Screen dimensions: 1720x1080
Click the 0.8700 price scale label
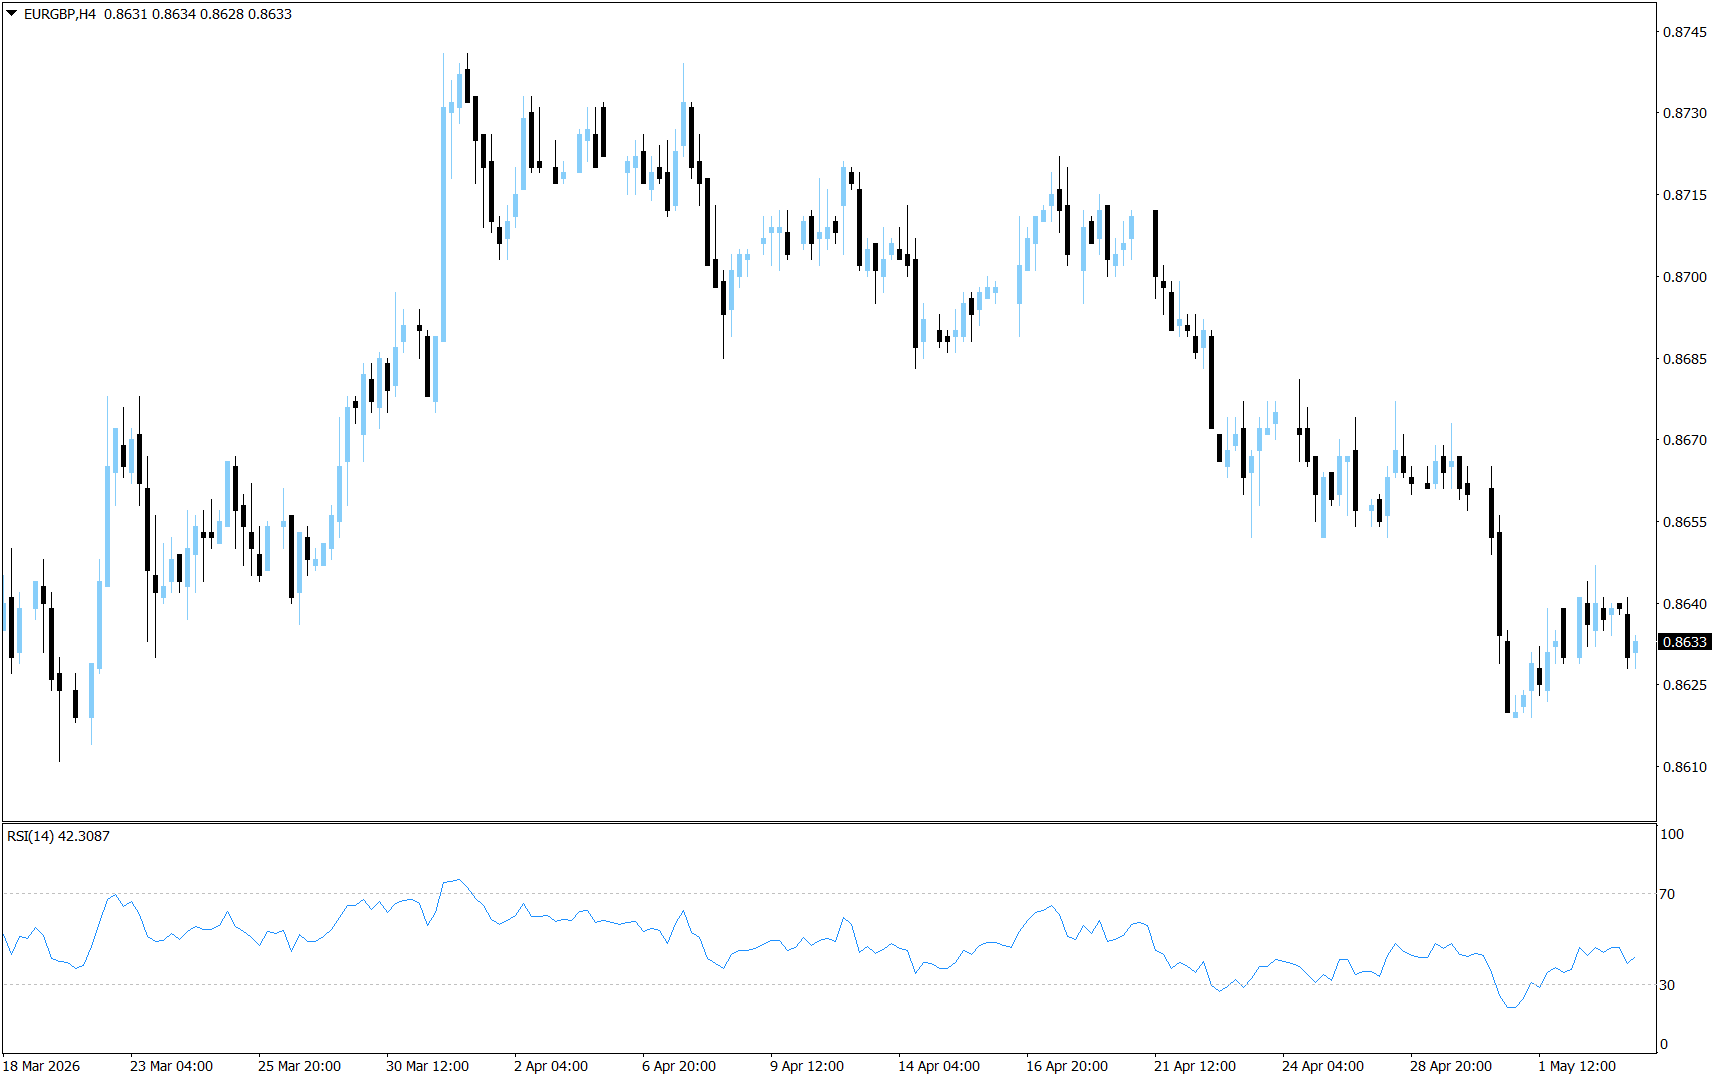point(1685,277)
